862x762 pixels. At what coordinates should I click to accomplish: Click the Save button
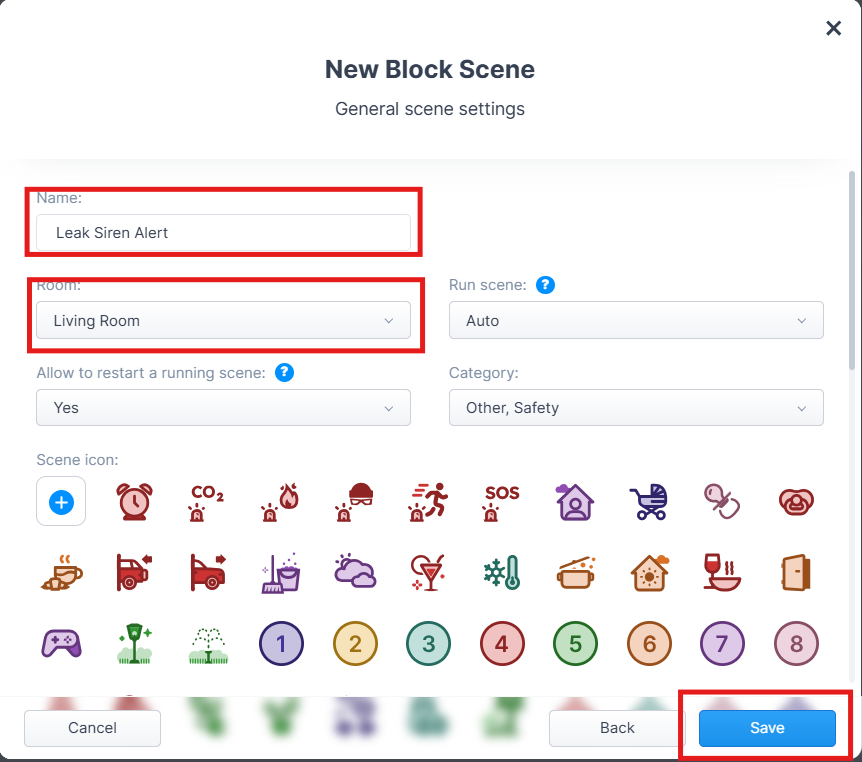(x=767, y=728)
